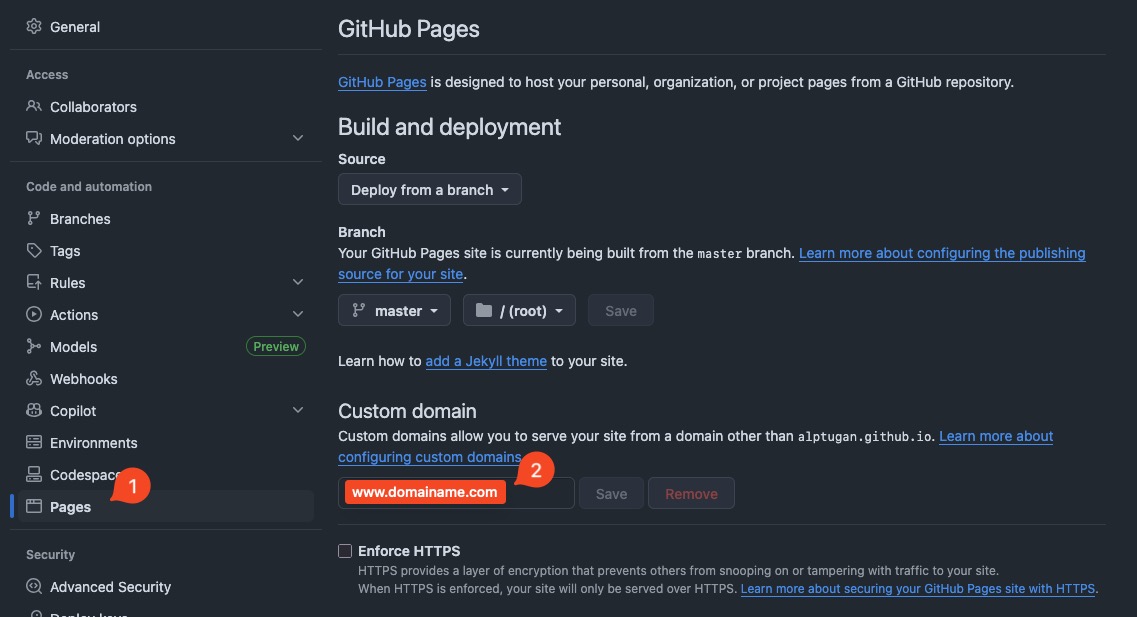The image size is (1137, 617).
Task: Expand the Rules section chevron
Action: (x=297, y=282)
